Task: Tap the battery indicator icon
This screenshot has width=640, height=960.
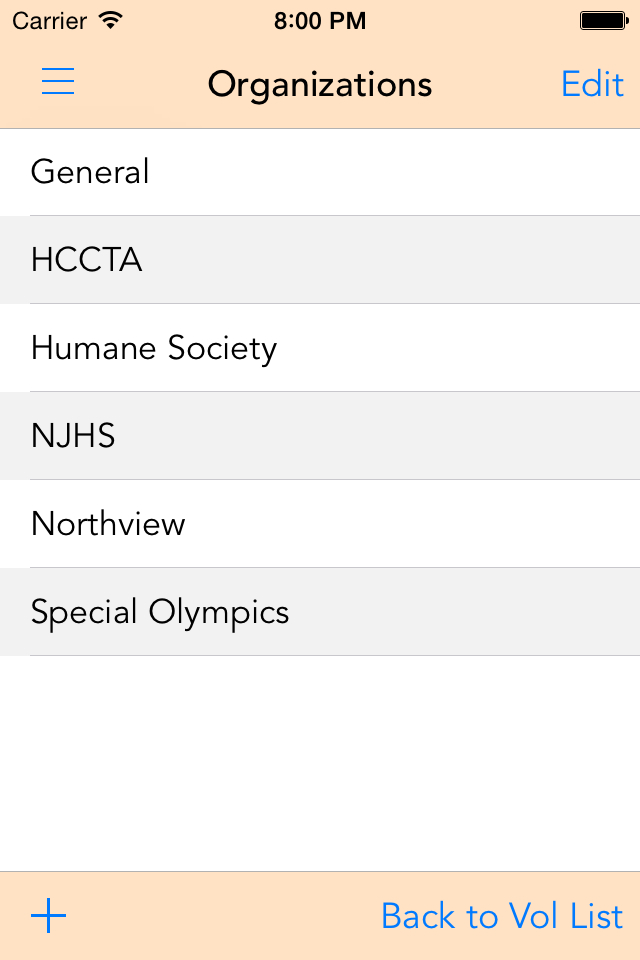Action: click(602, 20)
